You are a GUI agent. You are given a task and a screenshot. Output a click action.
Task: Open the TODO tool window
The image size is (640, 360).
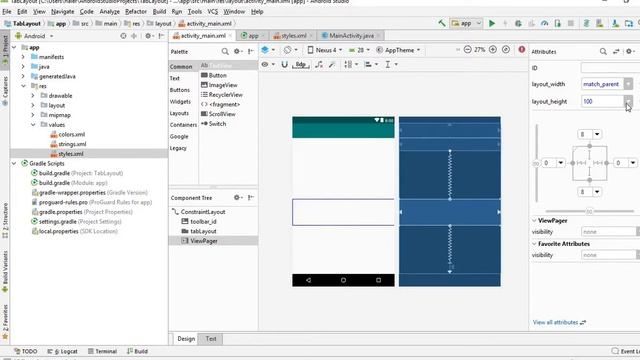click(26, 351)
